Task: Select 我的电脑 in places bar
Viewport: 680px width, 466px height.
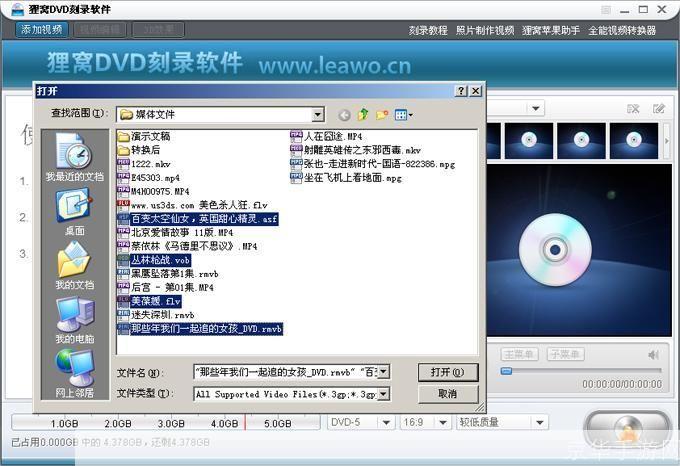Action: point(75,320)
